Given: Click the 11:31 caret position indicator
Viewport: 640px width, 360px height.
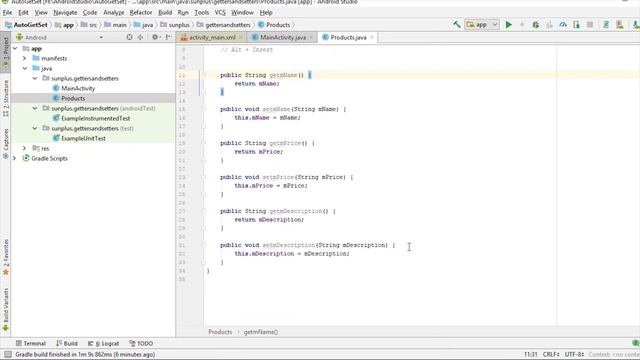Looking at the screenshot, I should click(530, 355).
